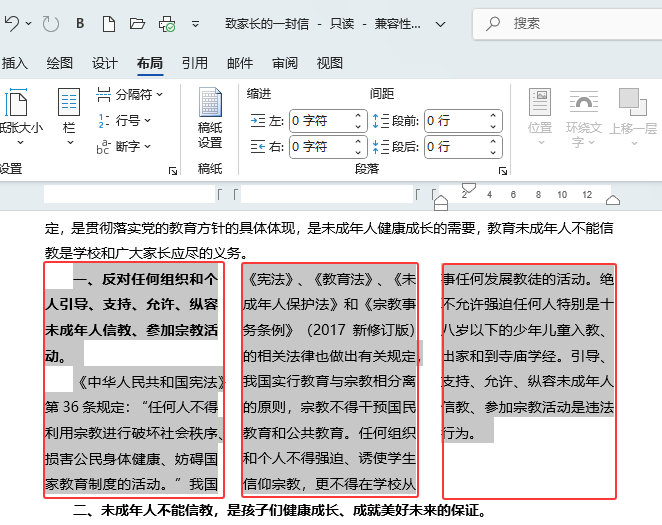Click the Redo icon
662x525 pixels.
pyautogui.click(x=51, y=24)
